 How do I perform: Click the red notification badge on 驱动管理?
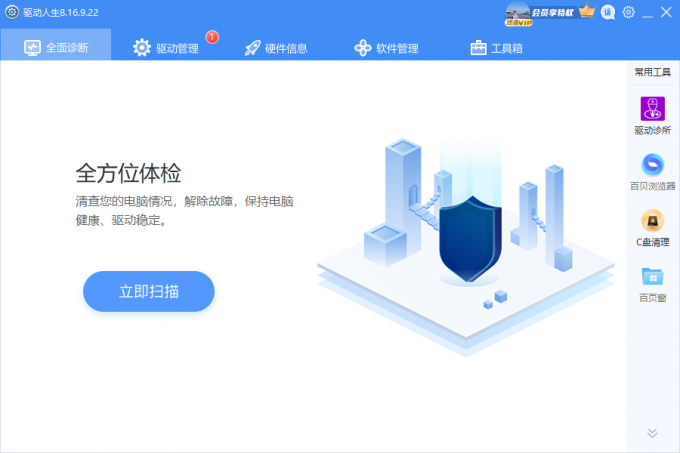212,37
